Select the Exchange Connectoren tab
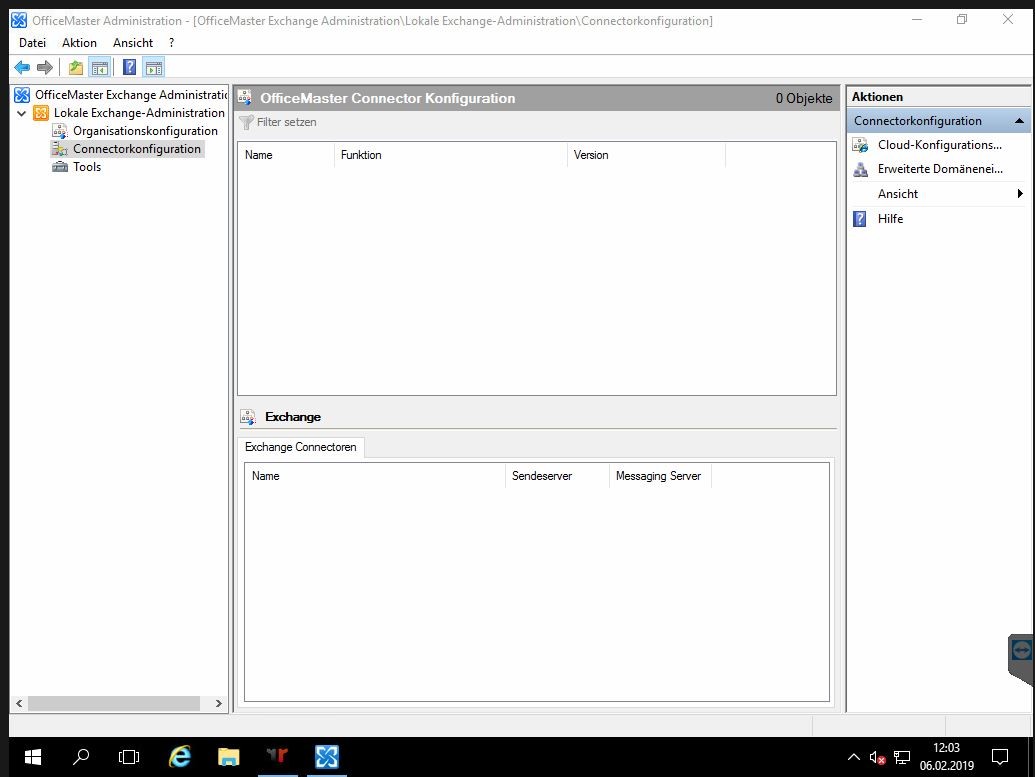The height and width of the screenshot is (777, 1035). coord(300,447)
